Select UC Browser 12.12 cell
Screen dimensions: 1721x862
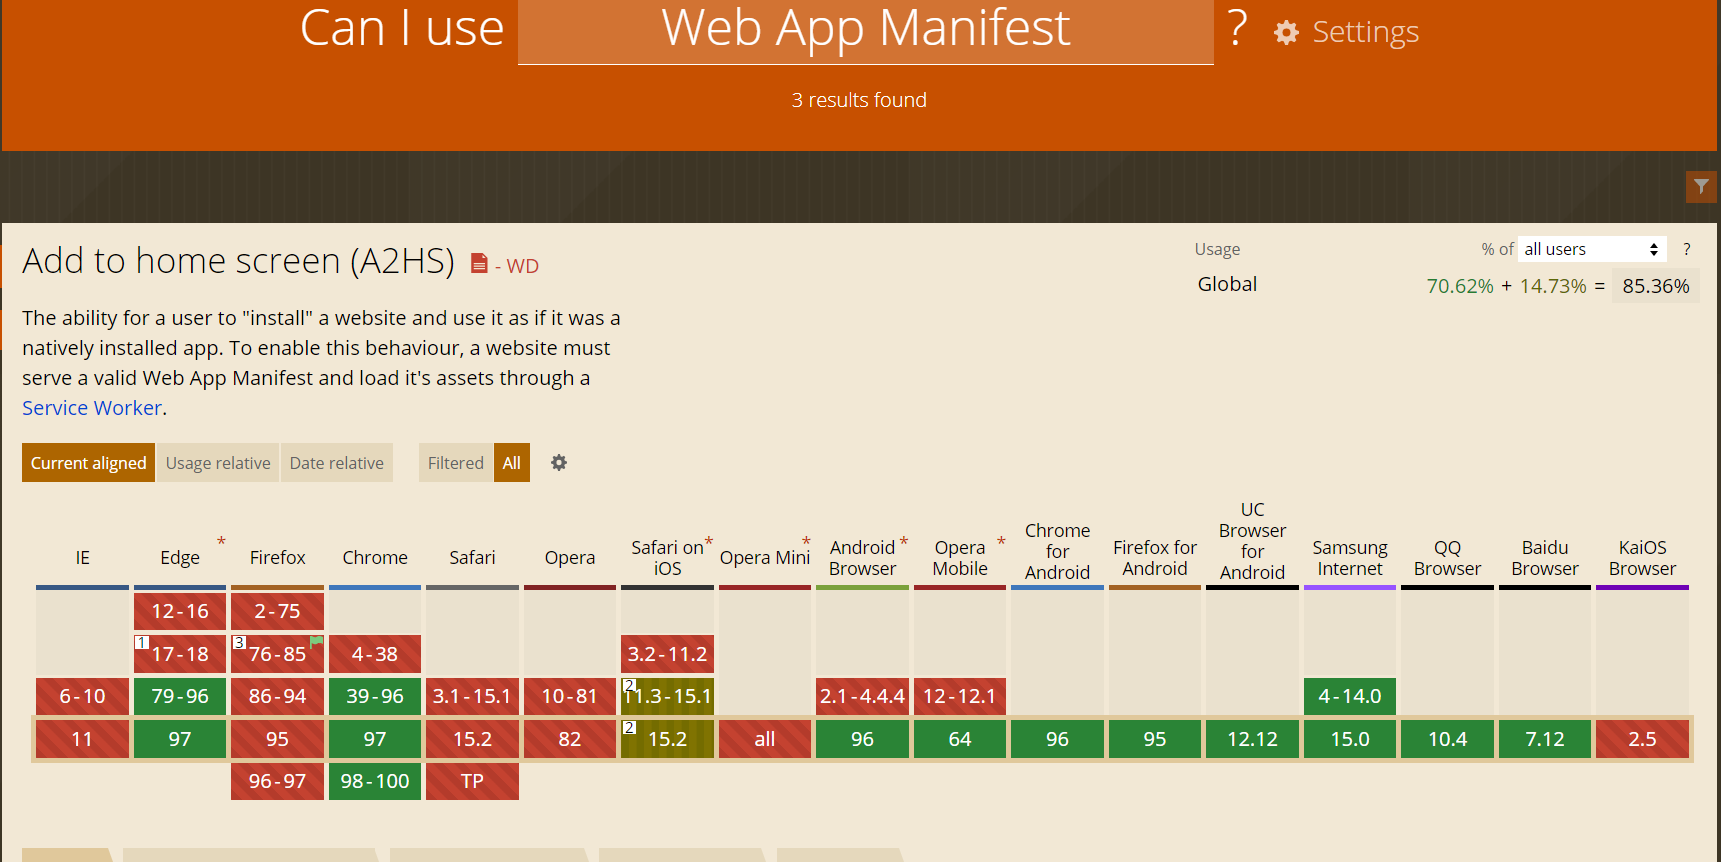point(1252,739)
